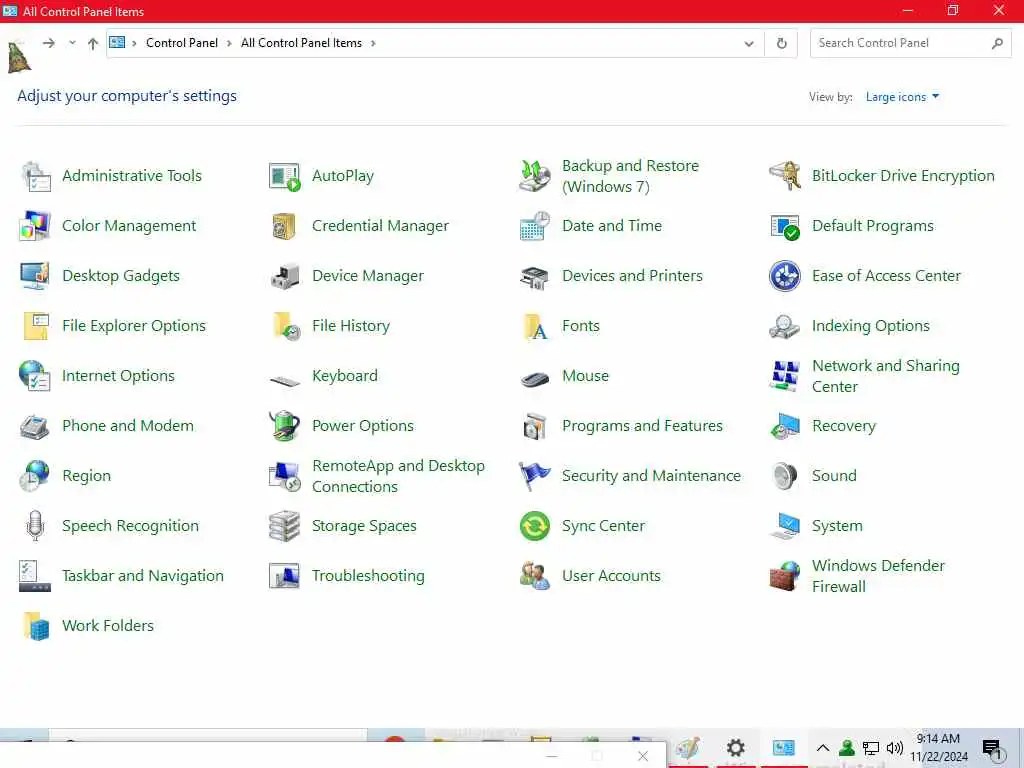Viewport: 1024px width, 768px height.
Task: Expand chevron after Control Panel breadcrumb
Action: [229, 43]
